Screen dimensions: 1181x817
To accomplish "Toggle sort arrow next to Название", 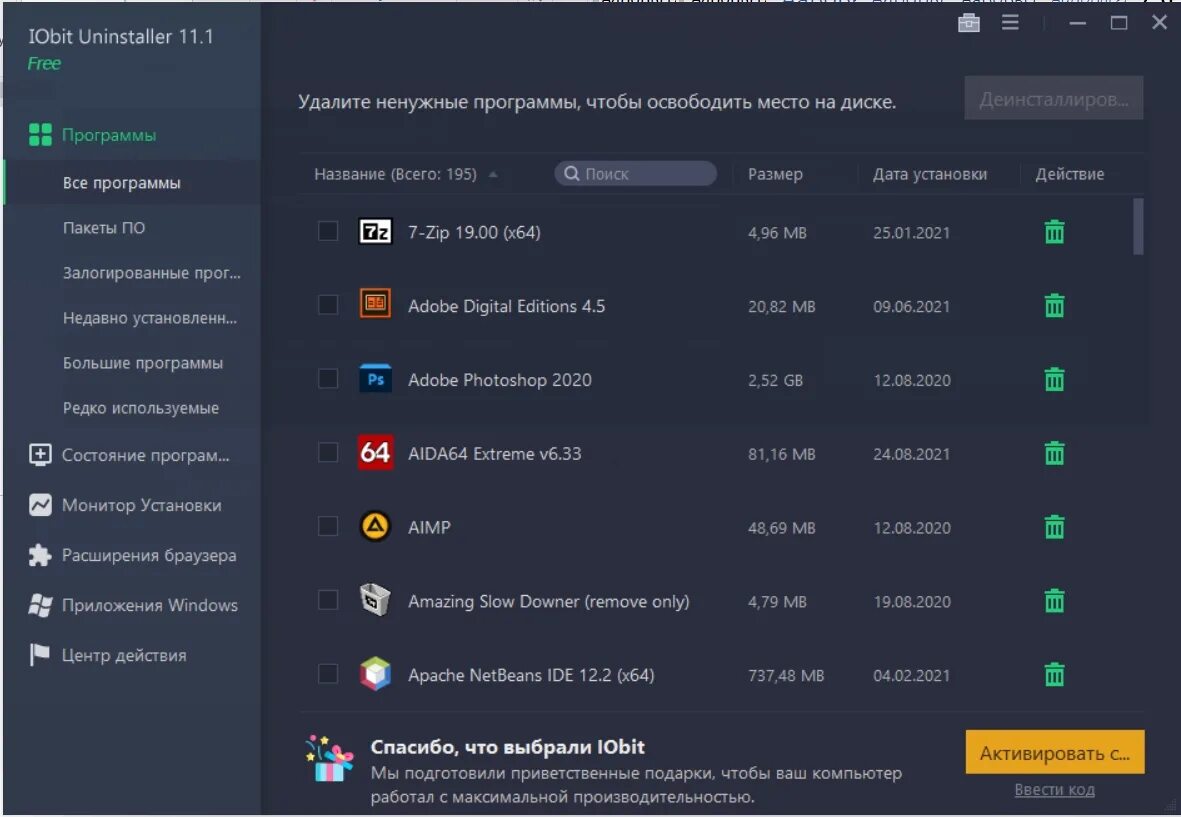I will (493, 175).
